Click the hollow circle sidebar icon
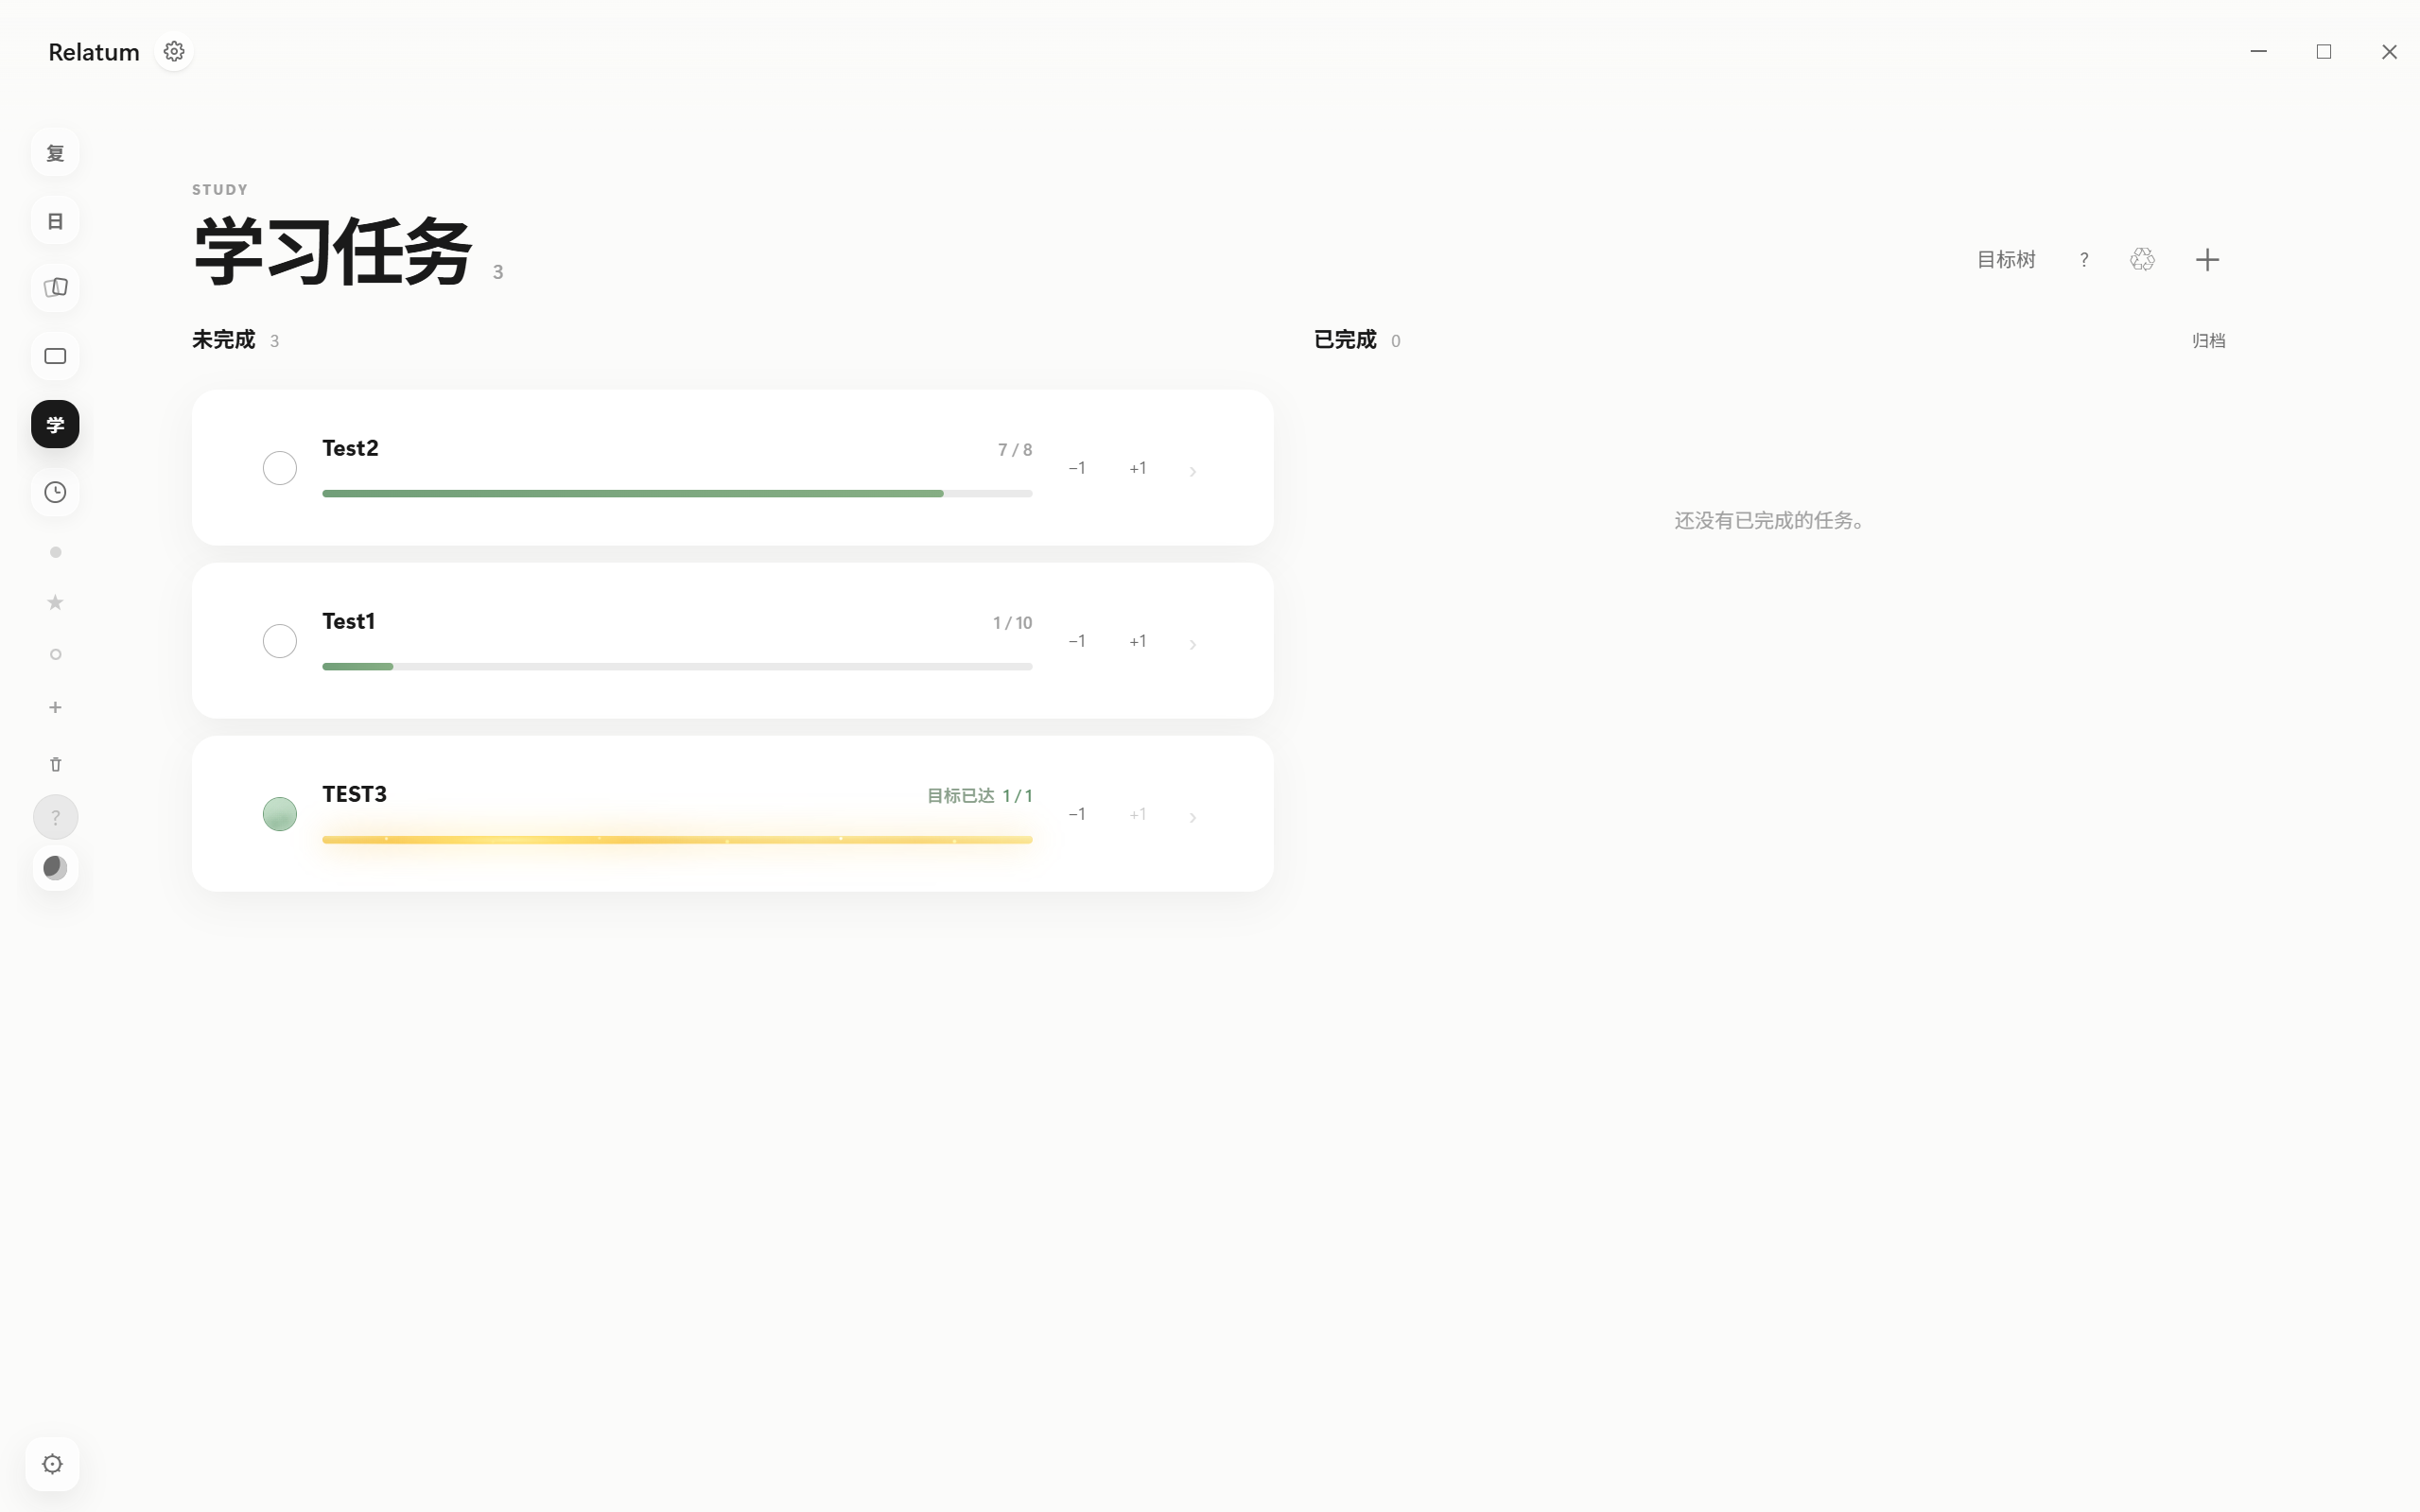This screenshot has width=2420, height=1512. coord(56,654)
